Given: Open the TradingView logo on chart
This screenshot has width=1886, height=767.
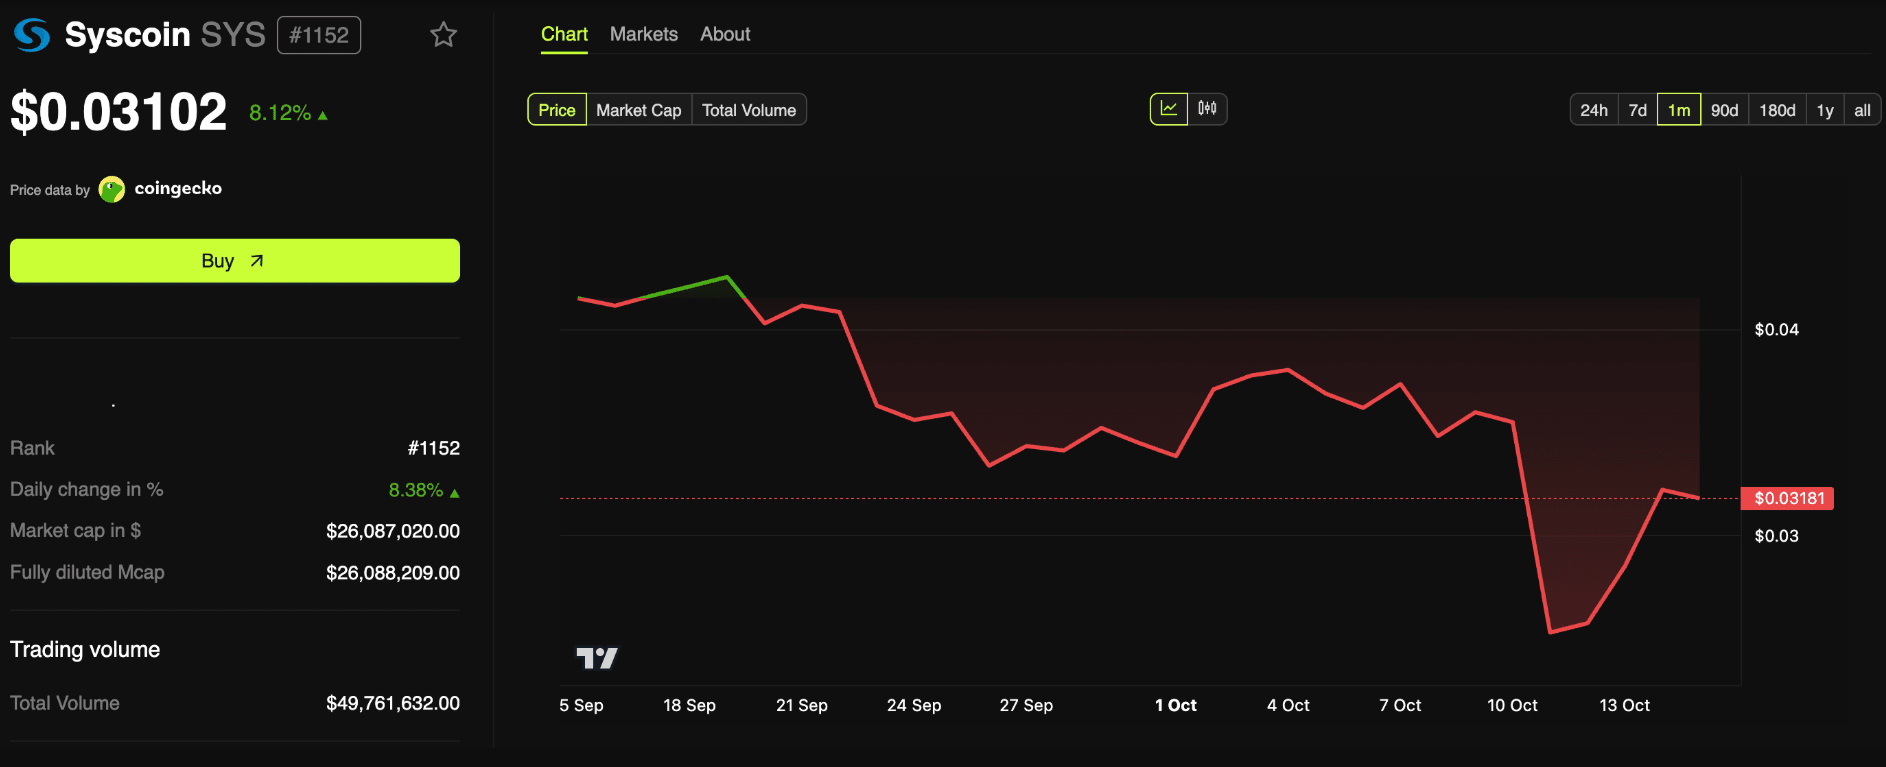Looking at the screenshot, I should [x=597, y=658].
